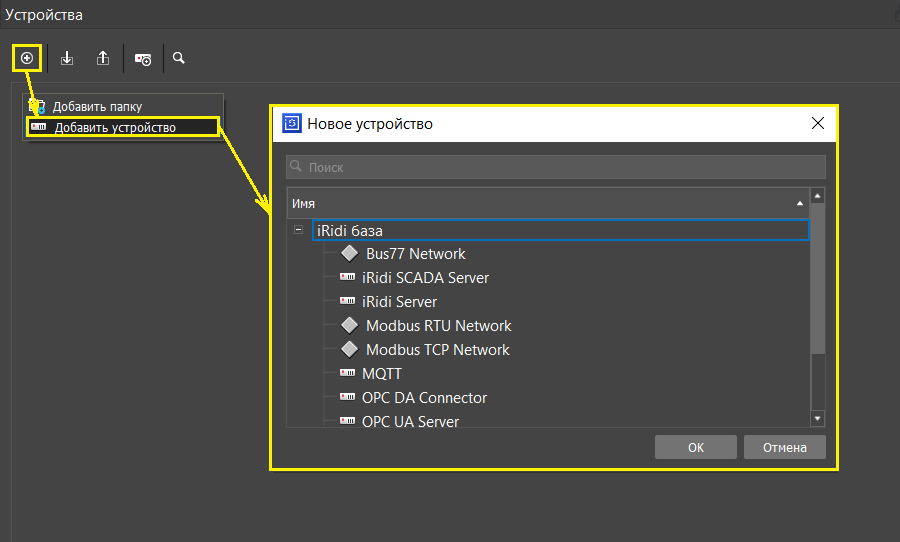Choose Добавить устройство from the menu
Image resolution: width=900 pixels, height=542 pixels.
[114, 127]
